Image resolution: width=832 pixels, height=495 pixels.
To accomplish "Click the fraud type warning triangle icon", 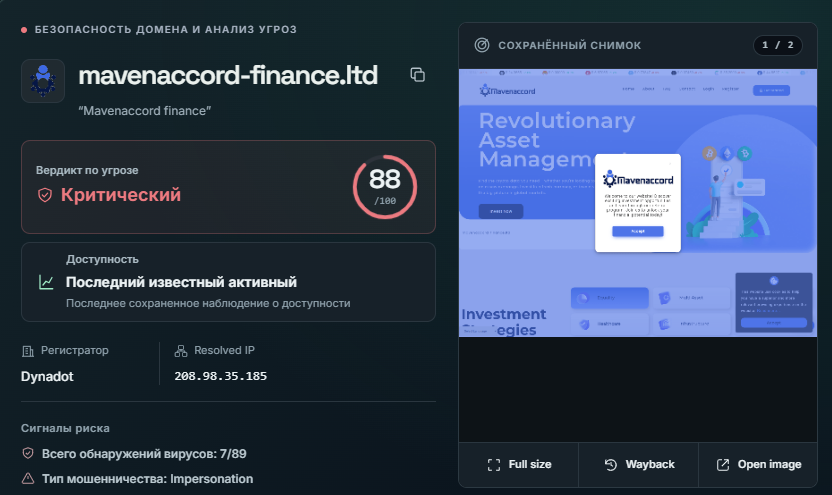I will coord(28,479).
